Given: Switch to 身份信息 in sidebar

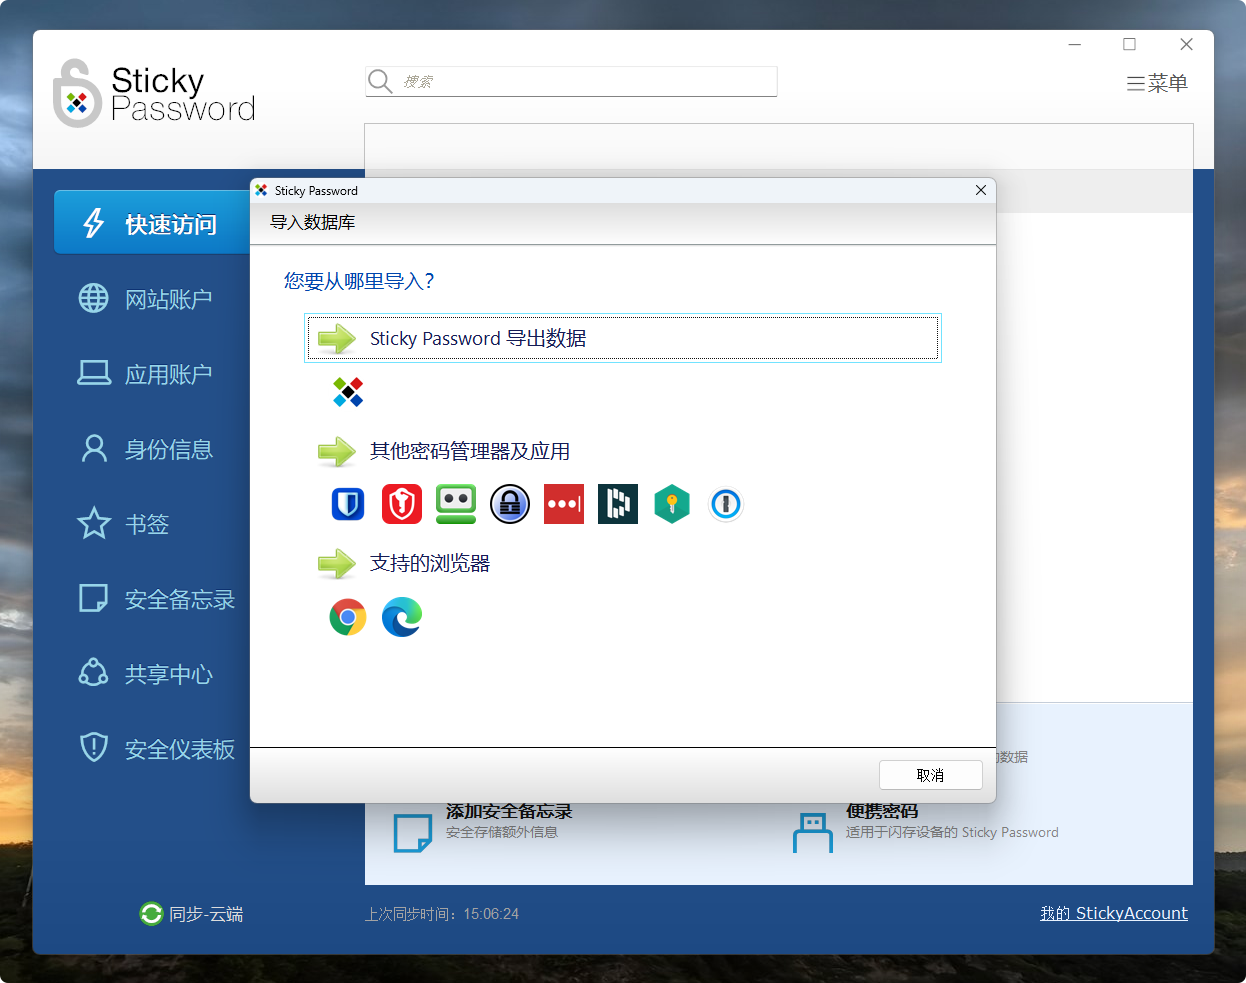Looking at the screenshot, I should [x=145, y=448].
